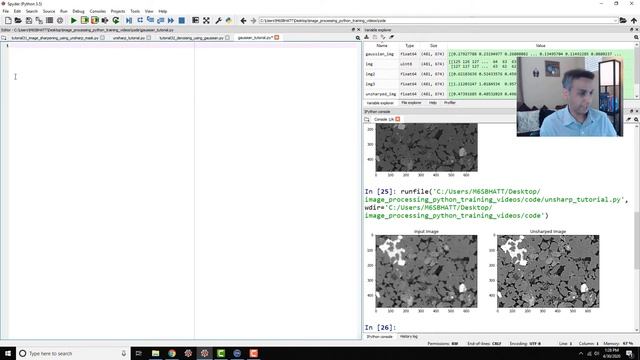This screenshot has height=360, width=640.
Task: Run current cell and advance to next
Action: pos(95,20)
